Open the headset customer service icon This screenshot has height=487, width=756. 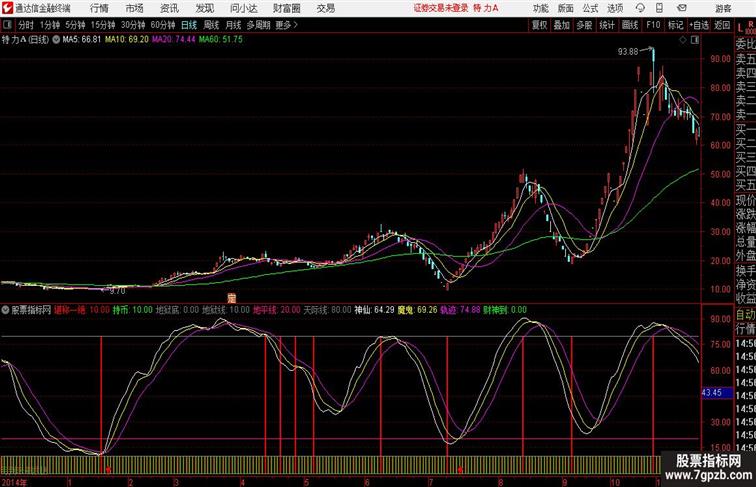(640, 8)
